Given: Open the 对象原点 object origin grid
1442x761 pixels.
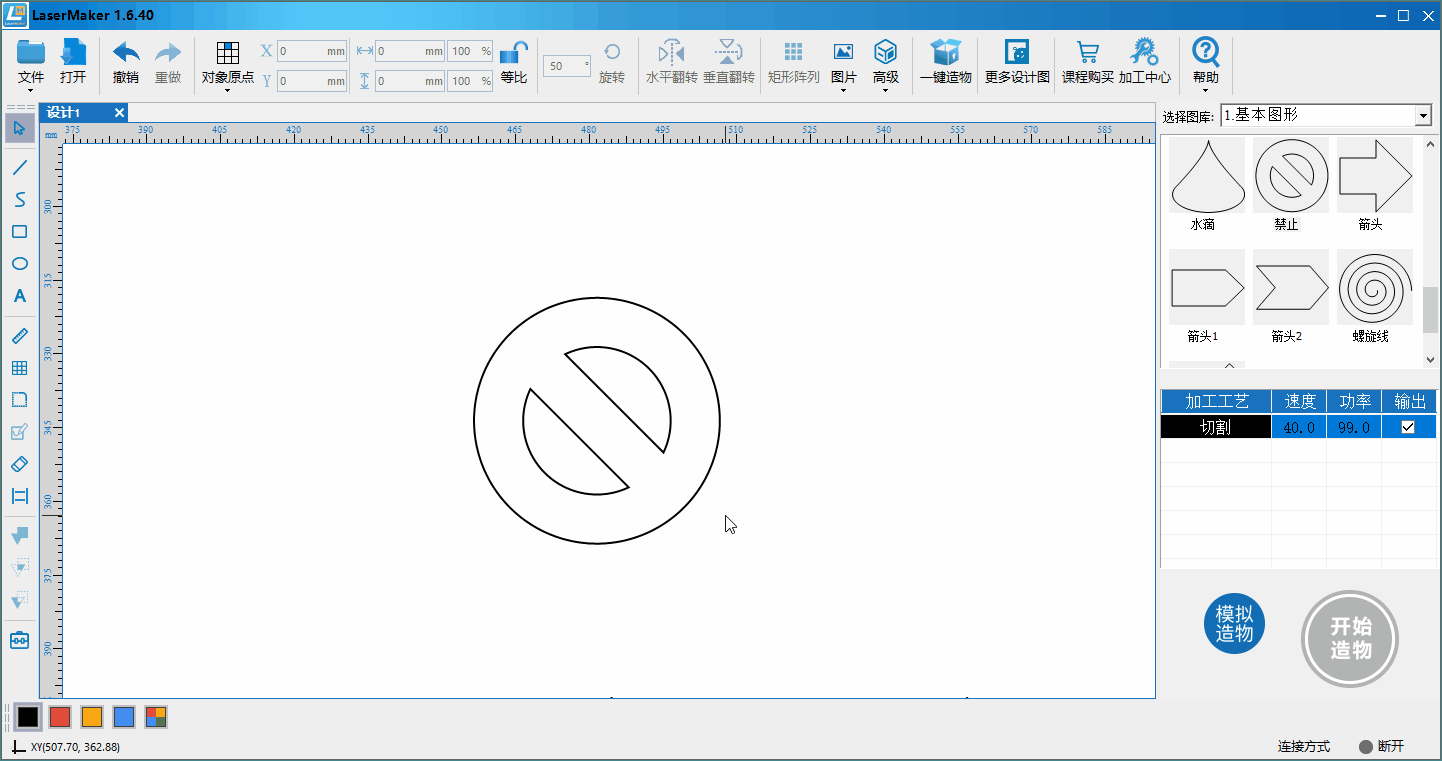Looking at the screenshot, I should coord(228,53).
